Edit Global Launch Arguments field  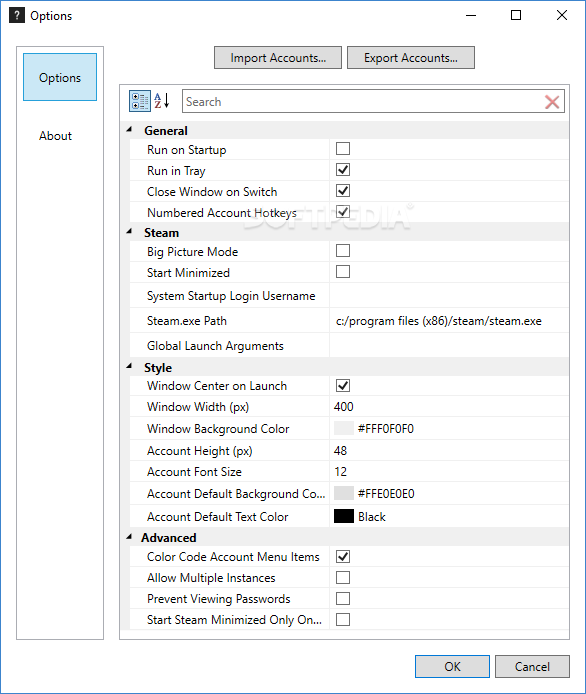point(449,345)
